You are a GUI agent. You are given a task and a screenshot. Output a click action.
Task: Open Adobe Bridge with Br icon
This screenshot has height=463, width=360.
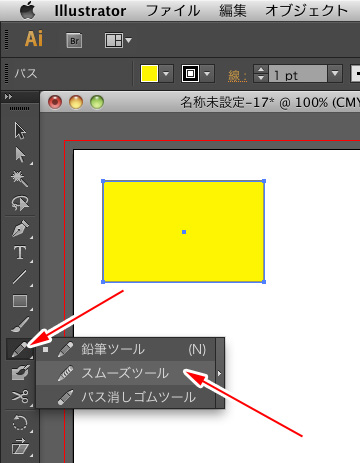tap(74, 41)
